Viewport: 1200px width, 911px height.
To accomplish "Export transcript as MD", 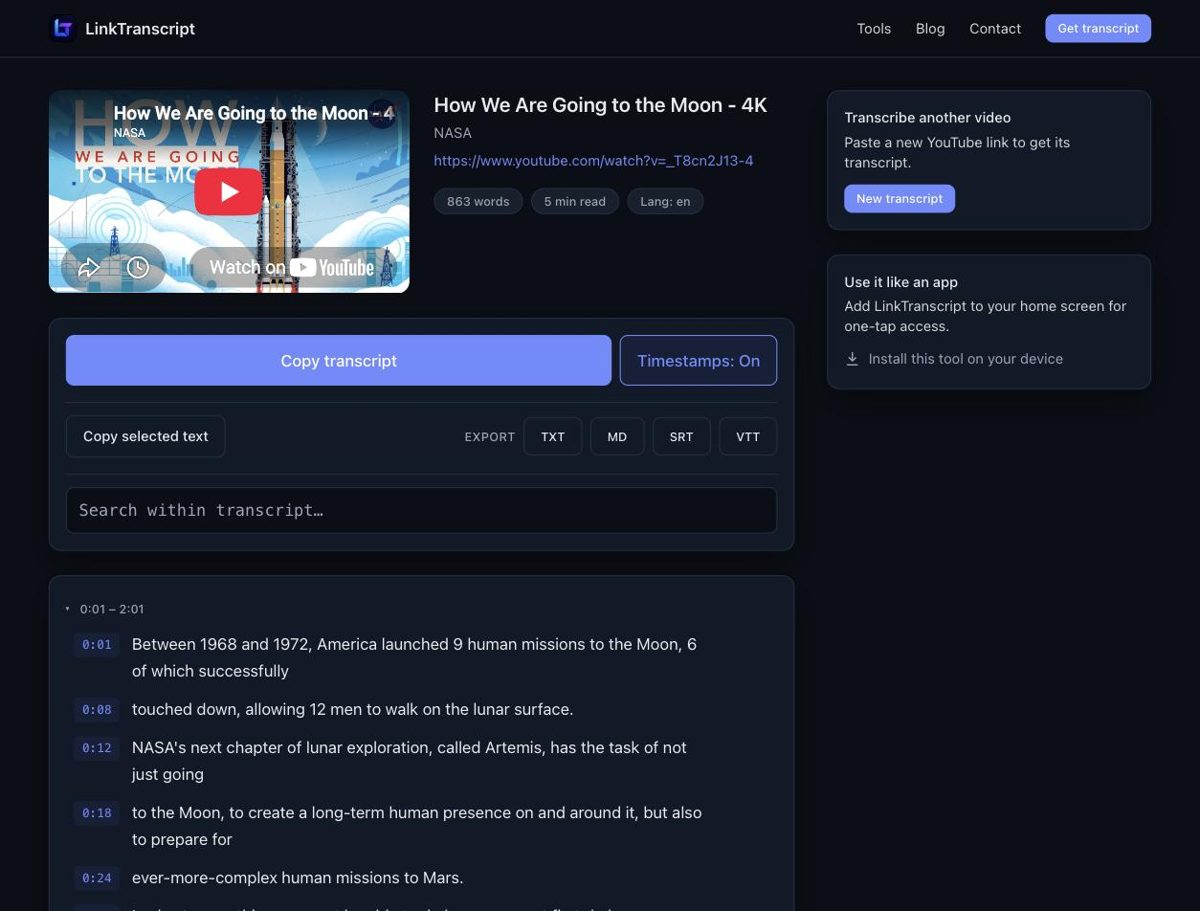I will (617, 437).
